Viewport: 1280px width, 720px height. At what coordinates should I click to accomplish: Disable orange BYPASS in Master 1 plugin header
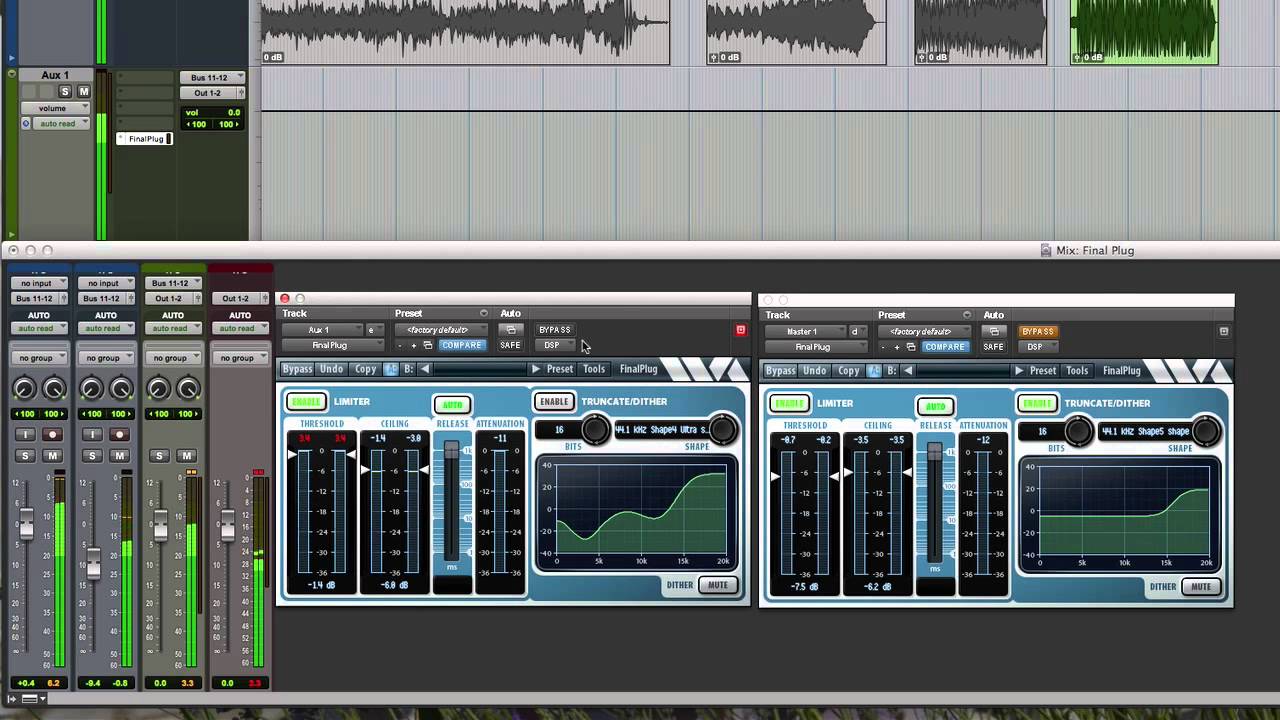[1037, 331]
